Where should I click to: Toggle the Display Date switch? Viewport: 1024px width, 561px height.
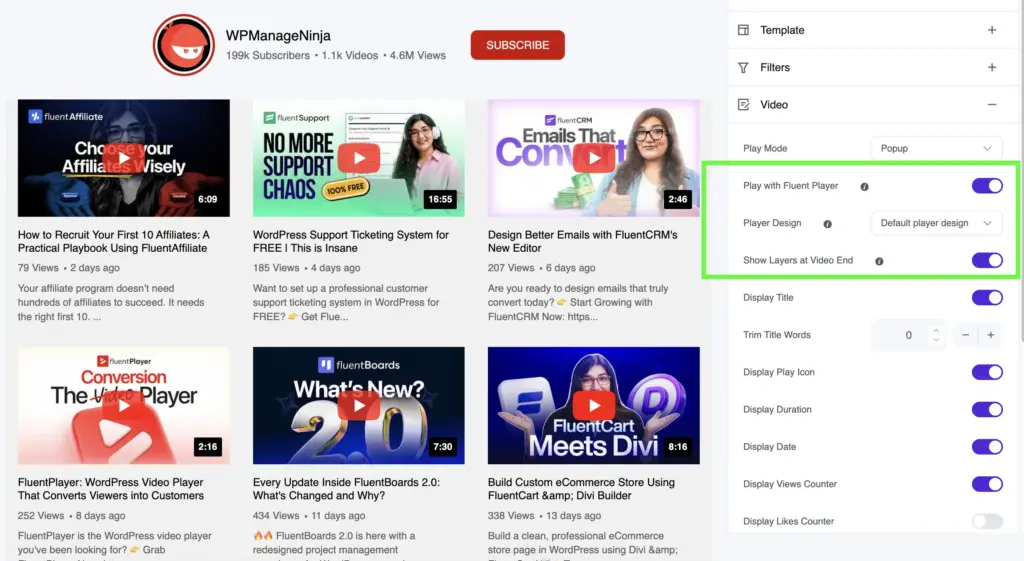pyautogui.click(x=987, y=446)
